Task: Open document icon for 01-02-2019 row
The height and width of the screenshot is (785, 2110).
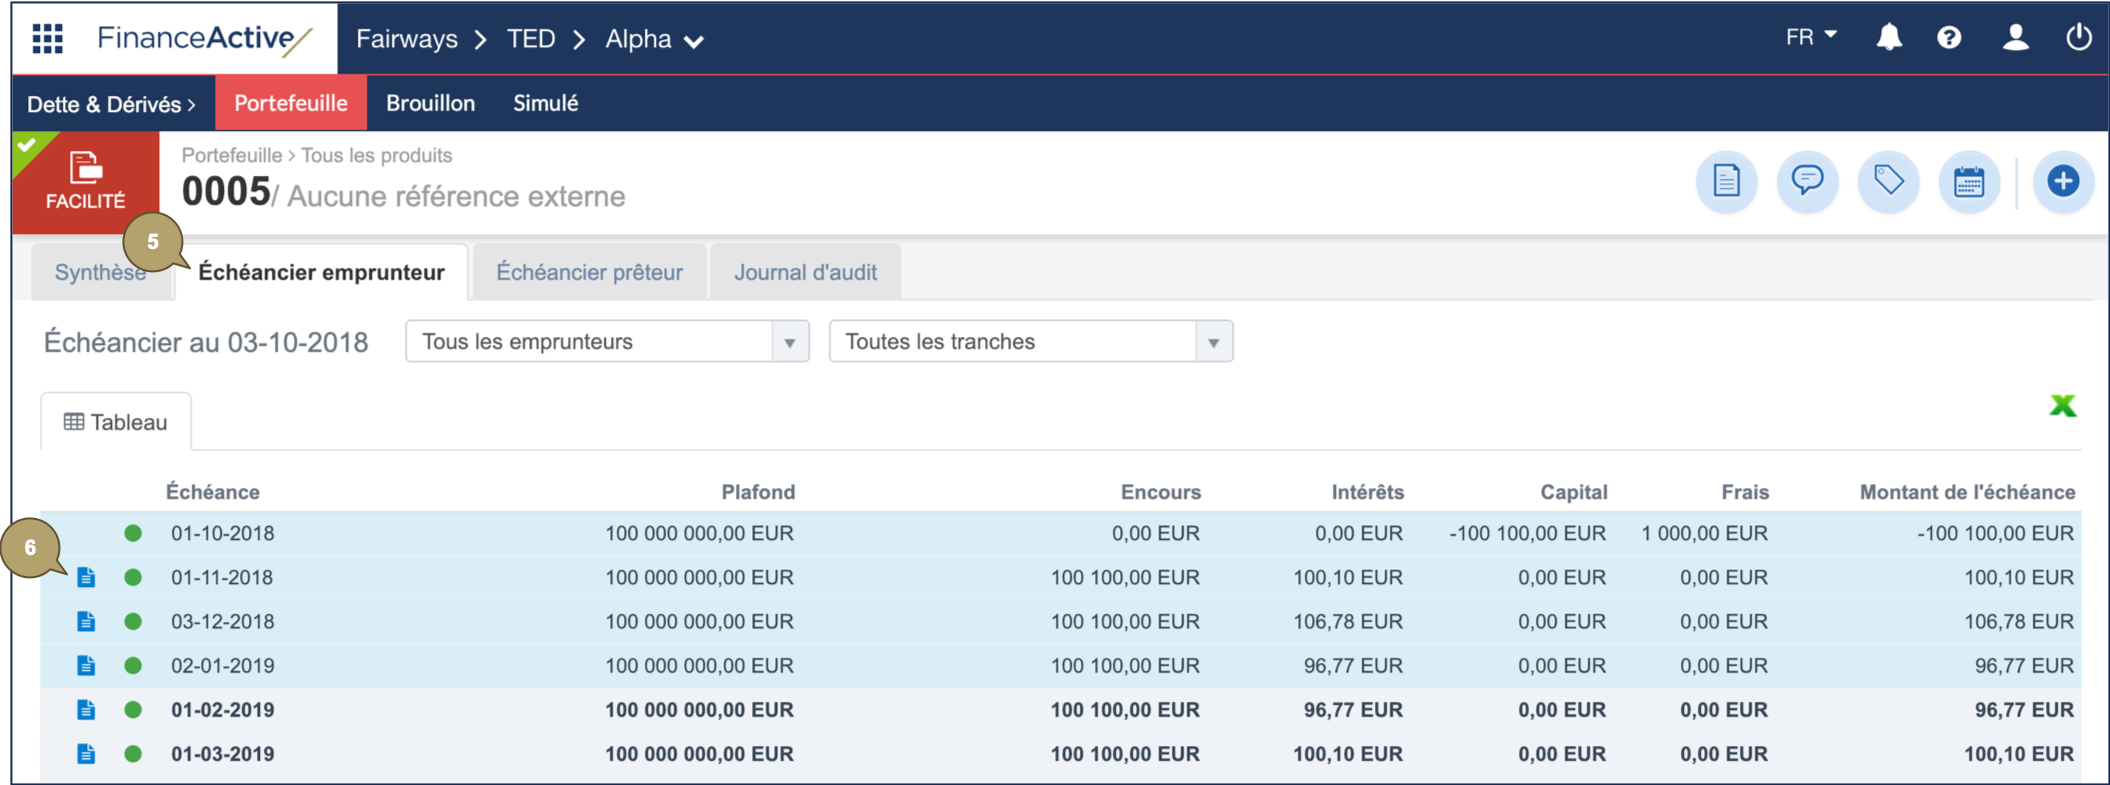Action: click(86, 709)
